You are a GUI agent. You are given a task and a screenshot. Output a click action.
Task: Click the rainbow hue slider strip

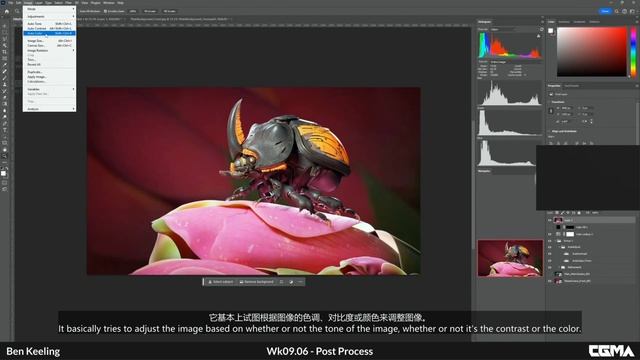(x=633, y=52)
